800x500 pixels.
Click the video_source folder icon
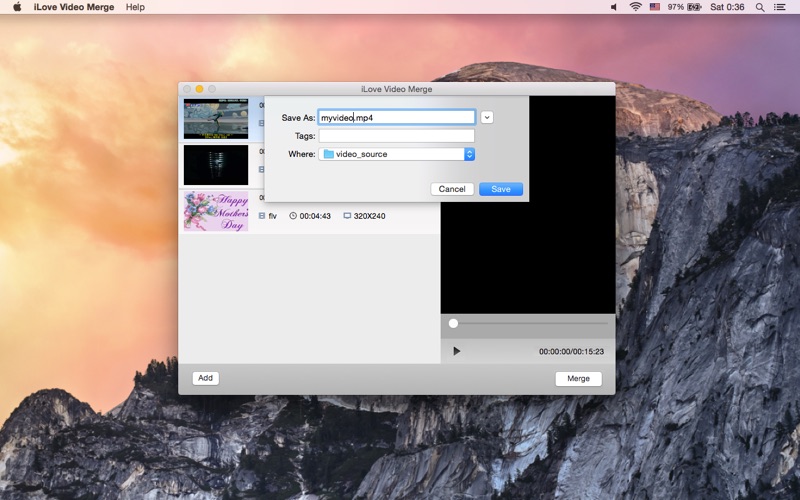point(329,154)
